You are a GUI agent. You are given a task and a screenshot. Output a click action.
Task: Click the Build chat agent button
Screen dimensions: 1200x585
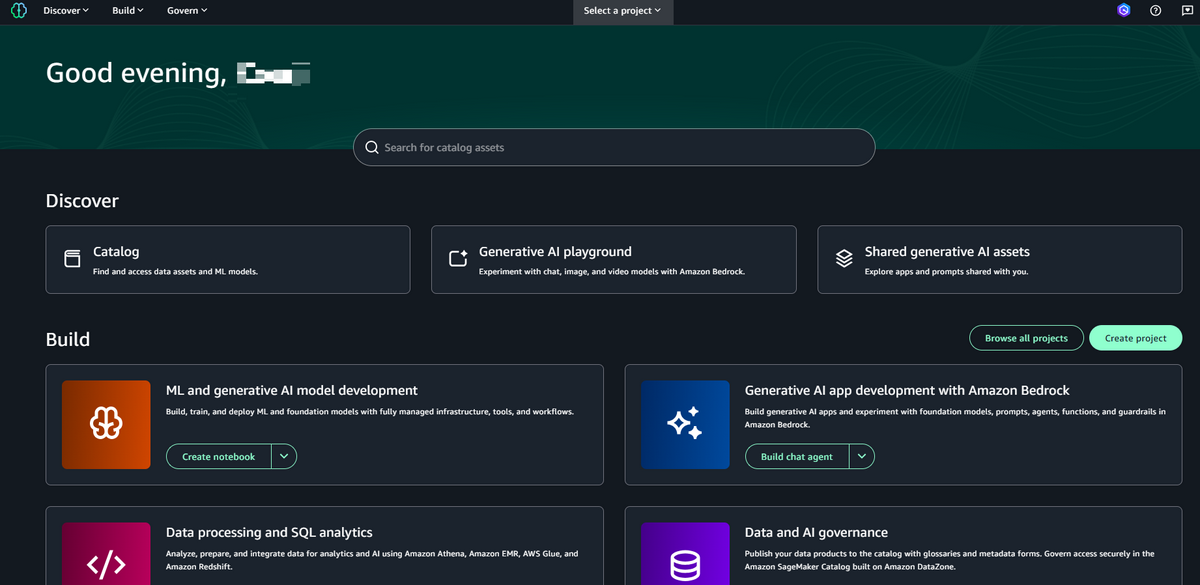coord(797,456)
